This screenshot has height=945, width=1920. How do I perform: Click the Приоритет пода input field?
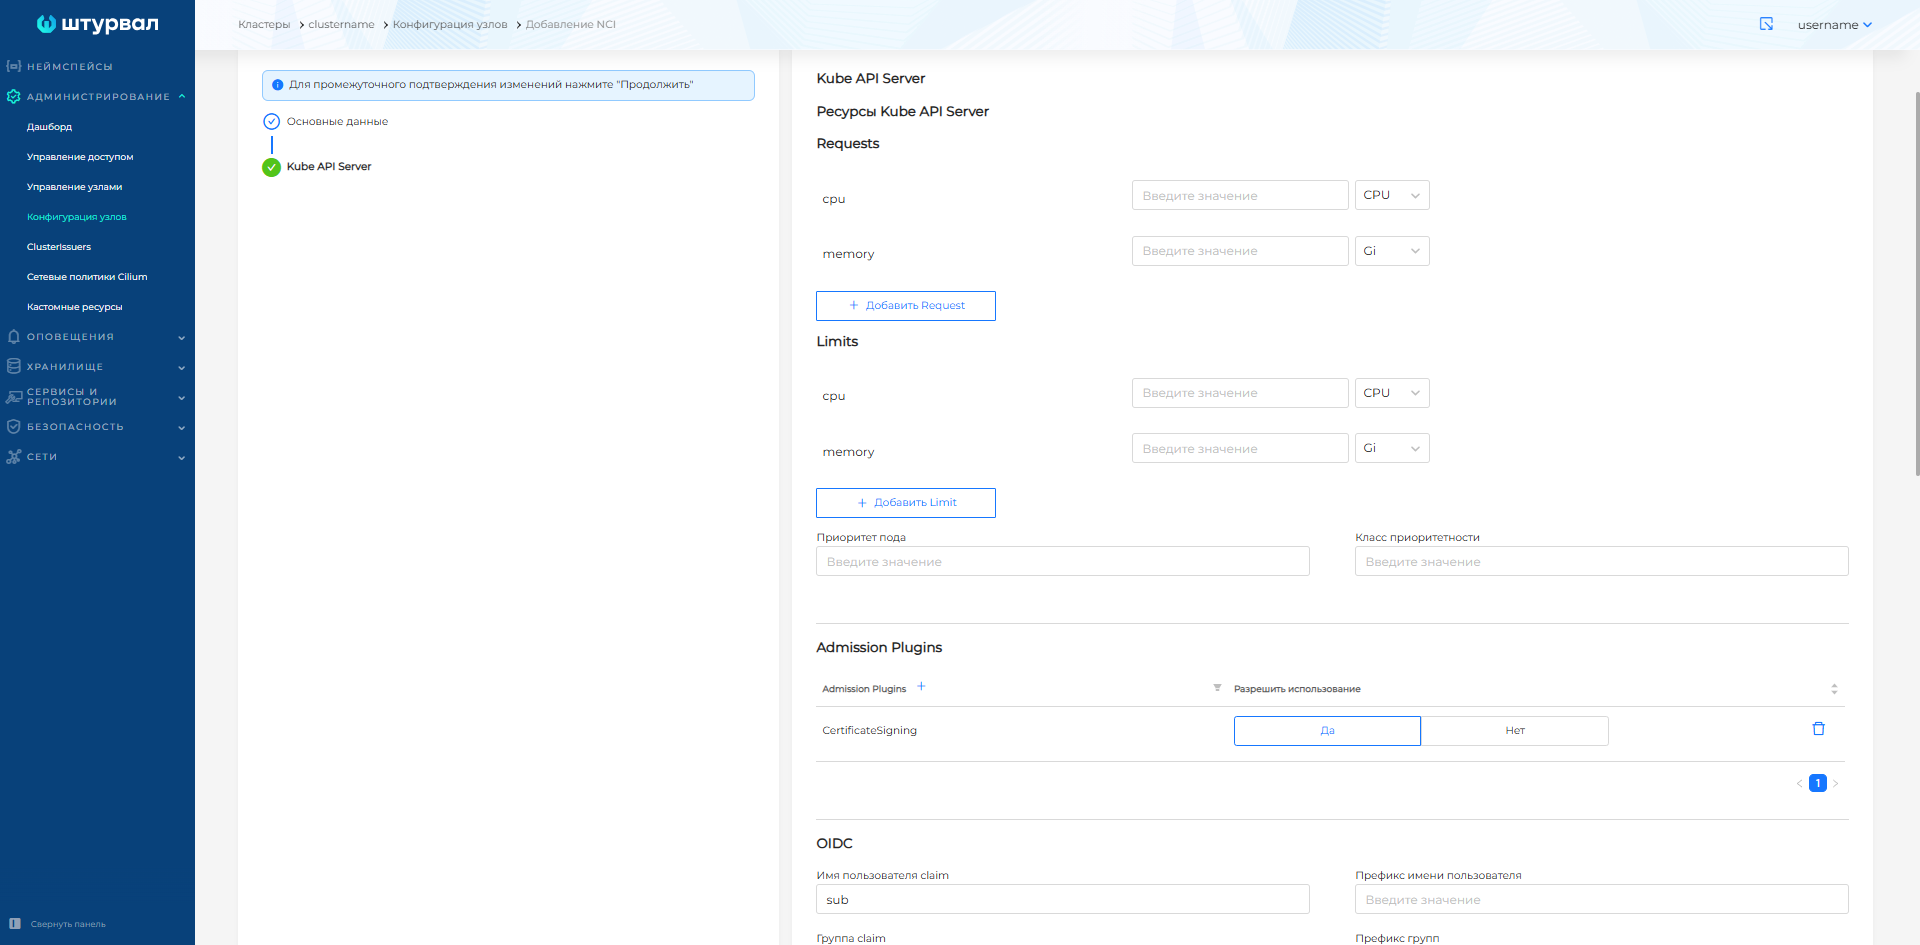1062,562
